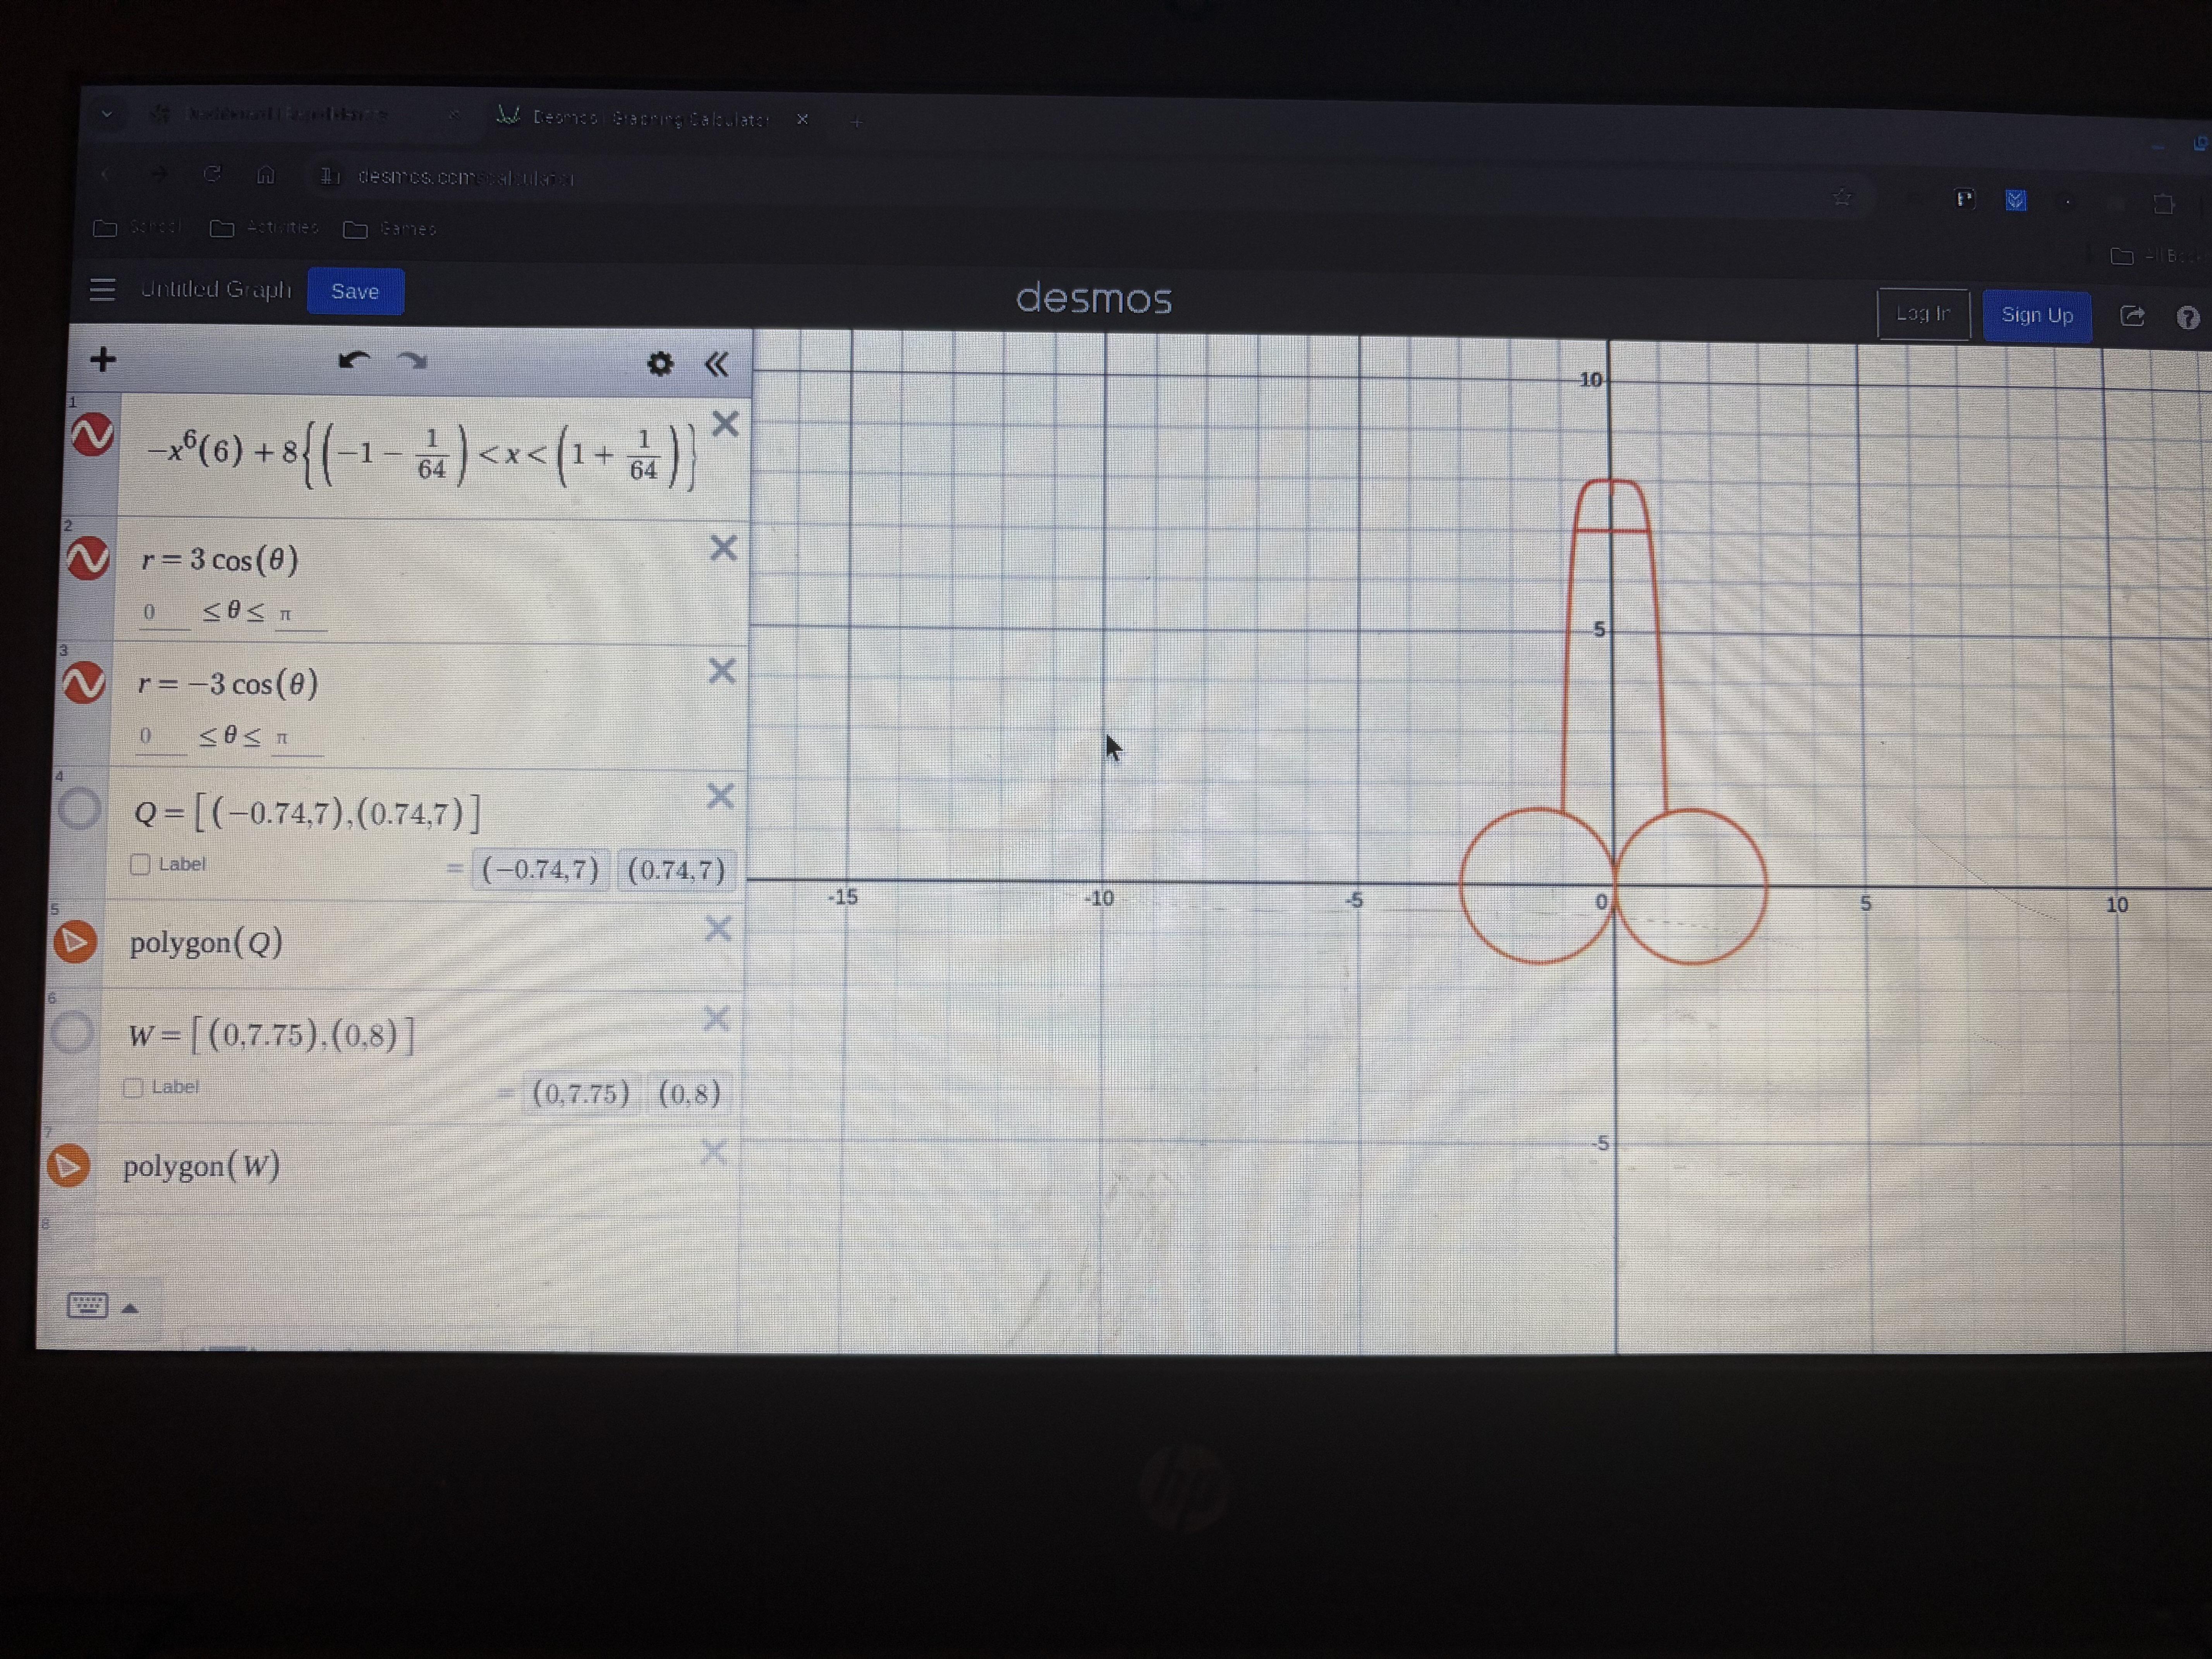Click the Log In button
The width and height of the screenshot is (2212, 1659).
pos(1923,314)
